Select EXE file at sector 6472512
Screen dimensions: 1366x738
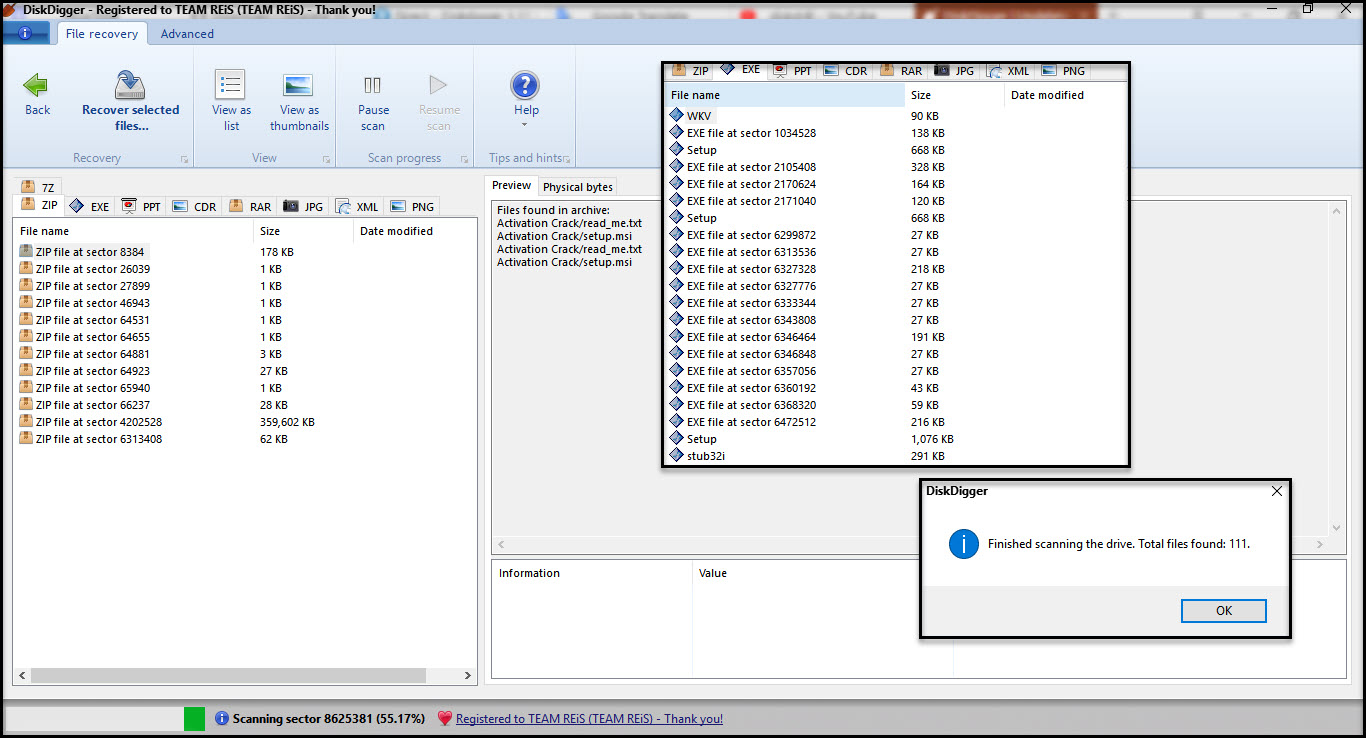(x=751, y=422)
